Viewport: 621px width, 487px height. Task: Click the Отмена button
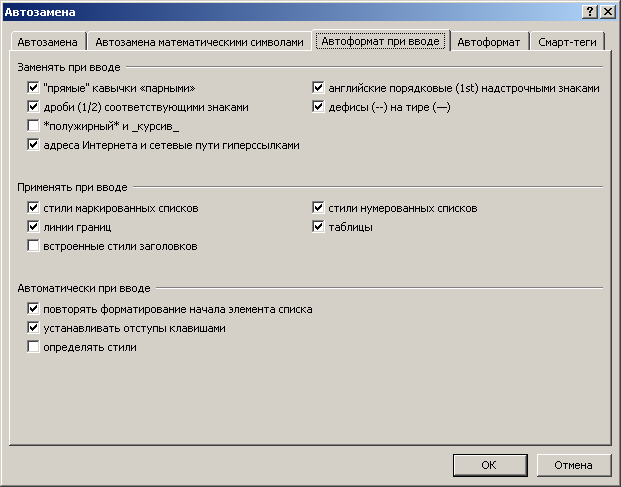[573, 465]
